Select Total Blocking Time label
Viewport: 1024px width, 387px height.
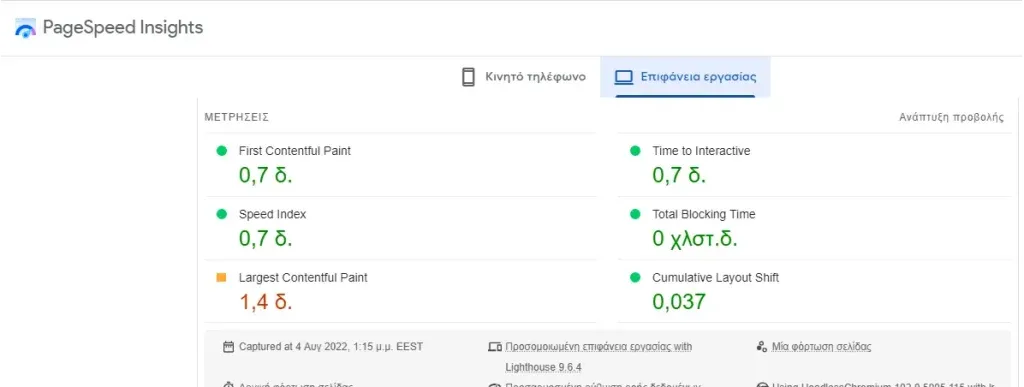click(x=703, y=214)
